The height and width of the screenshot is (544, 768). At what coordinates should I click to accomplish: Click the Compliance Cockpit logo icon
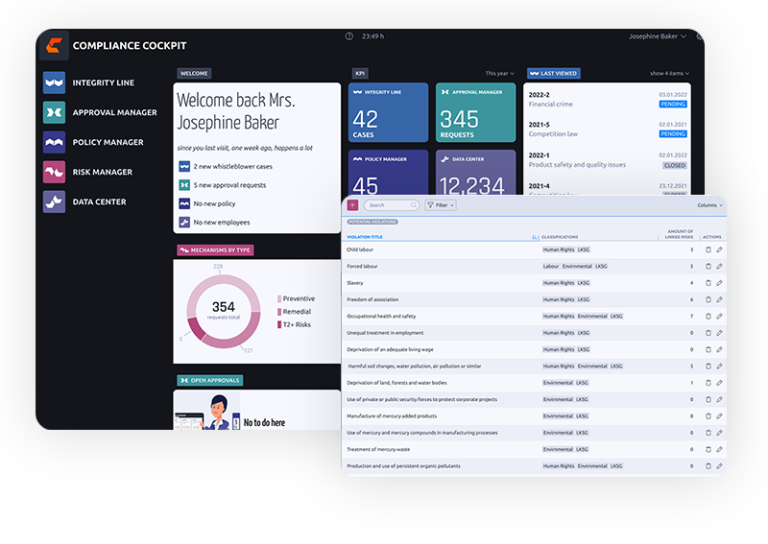tap(54, 46)
